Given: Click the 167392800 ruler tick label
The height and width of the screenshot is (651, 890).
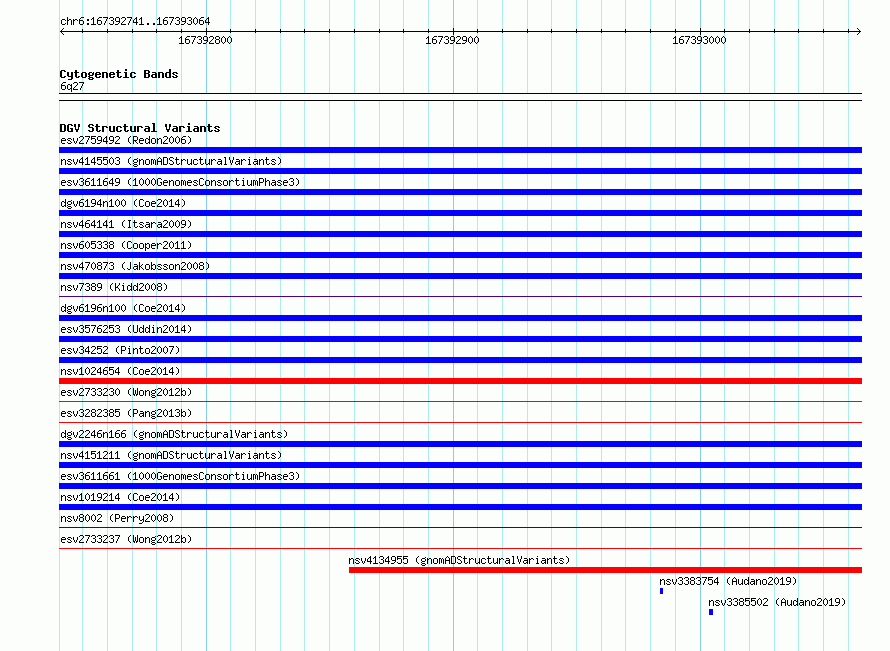Looking at the screenshot, I should [205, 40].
